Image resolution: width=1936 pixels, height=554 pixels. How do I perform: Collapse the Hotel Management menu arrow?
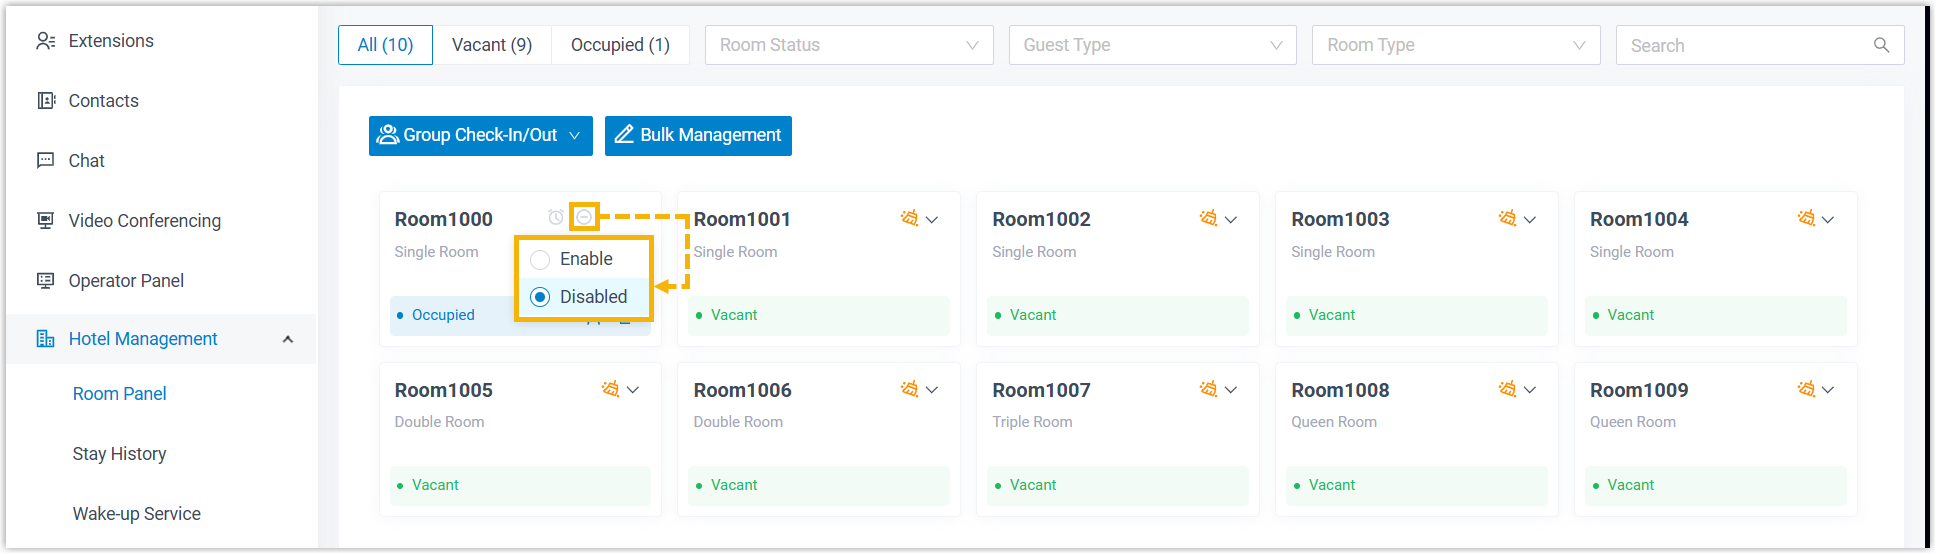coord(288,339)
